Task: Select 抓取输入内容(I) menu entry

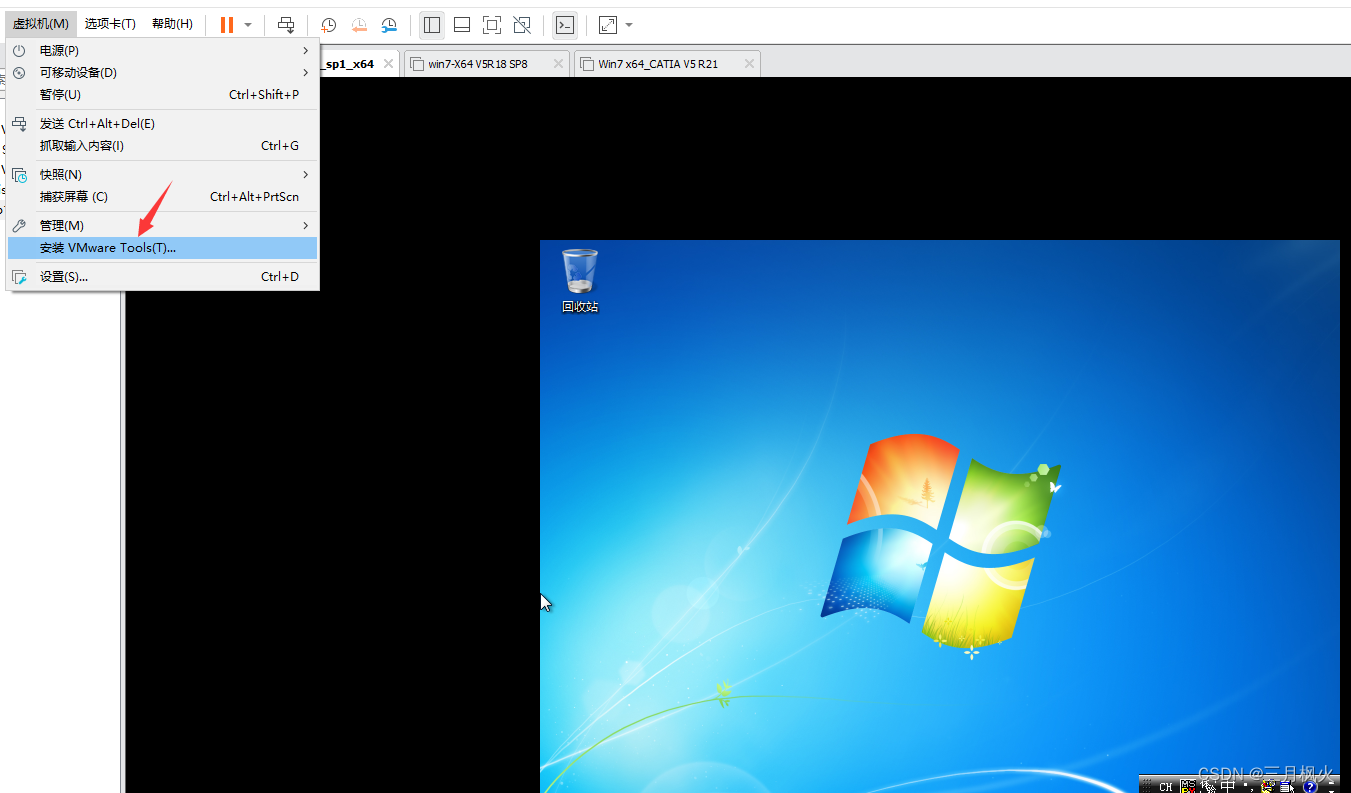Action: pyautogui.click(x=162, y=145)
